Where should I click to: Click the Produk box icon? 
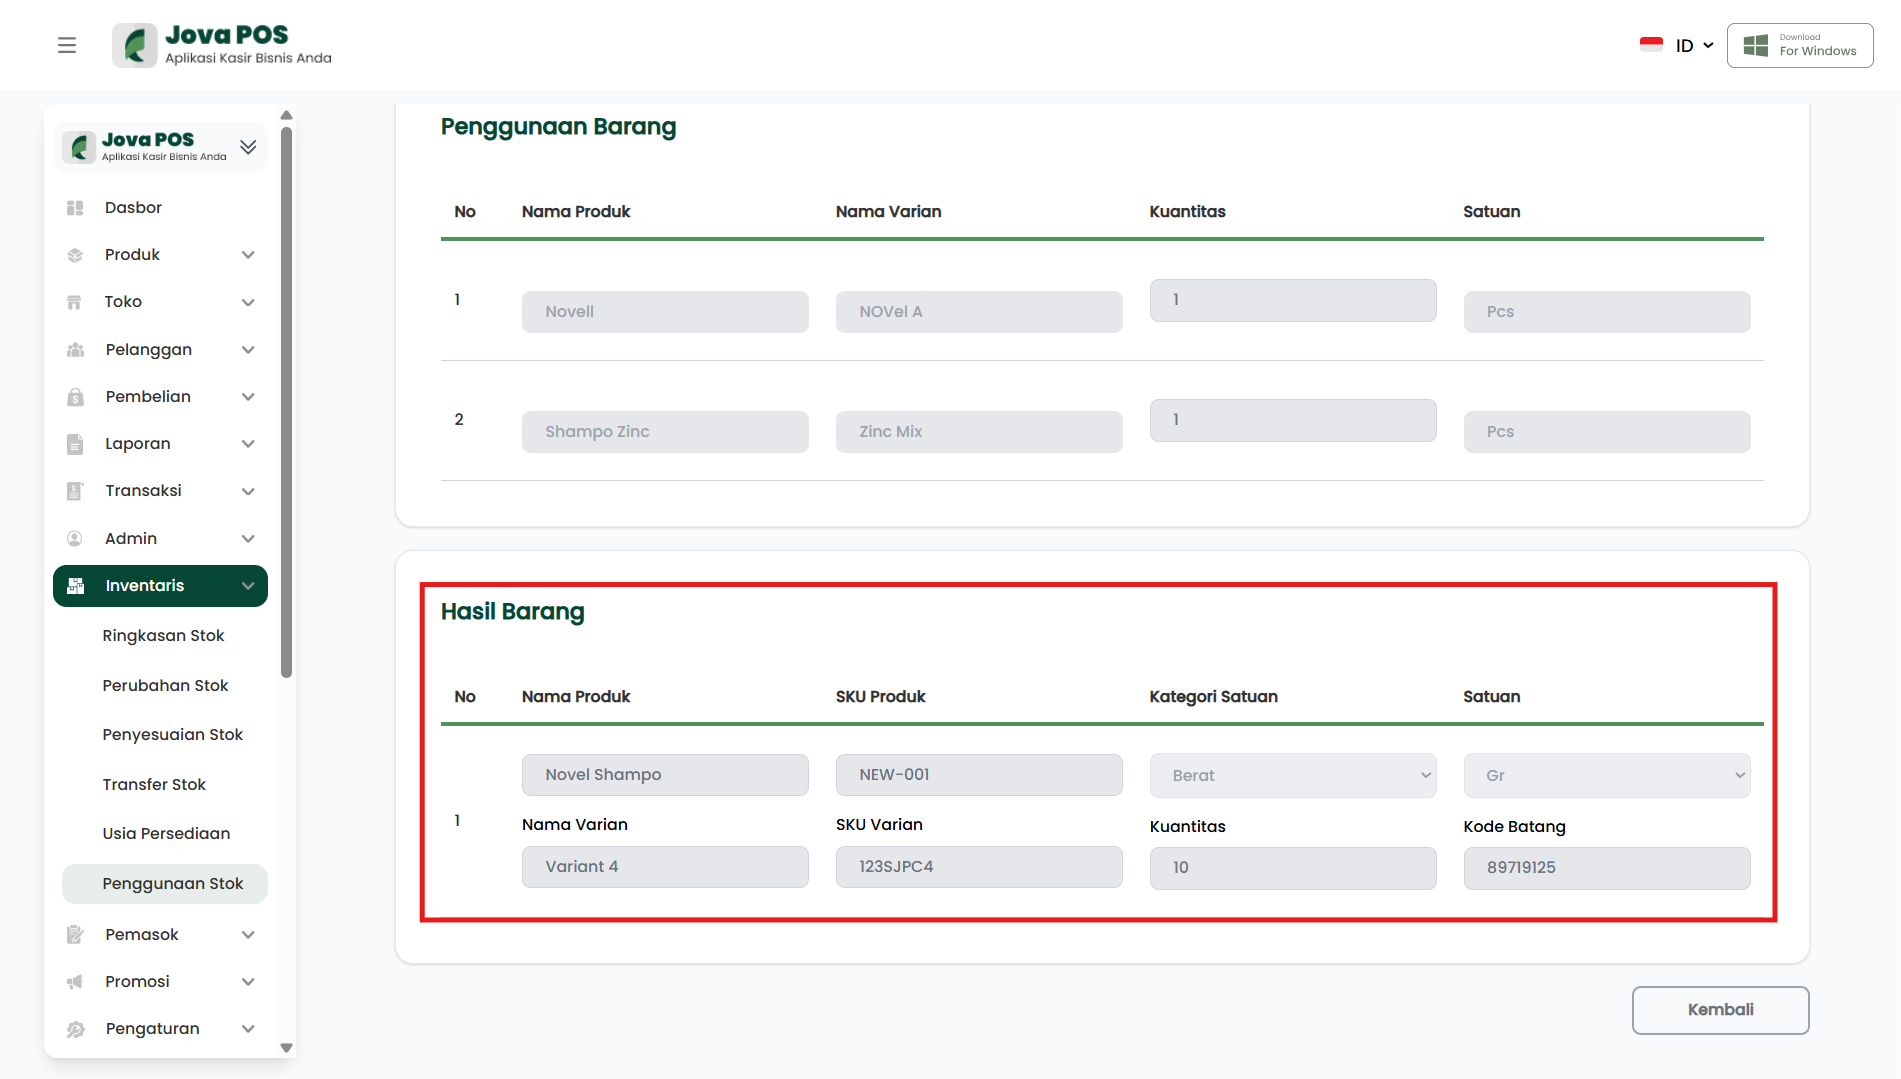point(75,255)
